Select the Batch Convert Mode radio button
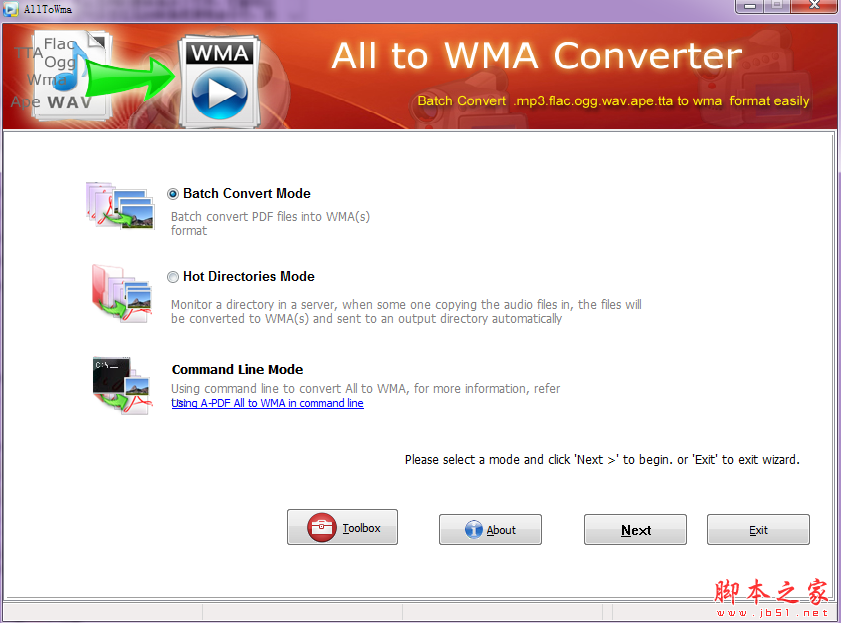 [172, 193]
